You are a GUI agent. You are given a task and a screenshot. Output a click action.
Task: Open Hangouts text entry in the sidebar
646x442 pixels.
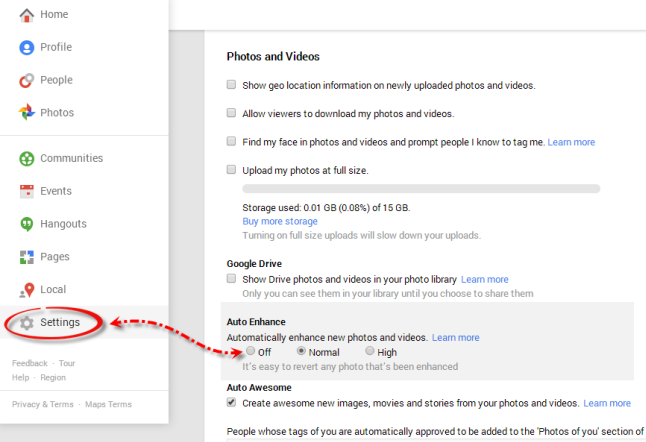click(x=63, y=224)
